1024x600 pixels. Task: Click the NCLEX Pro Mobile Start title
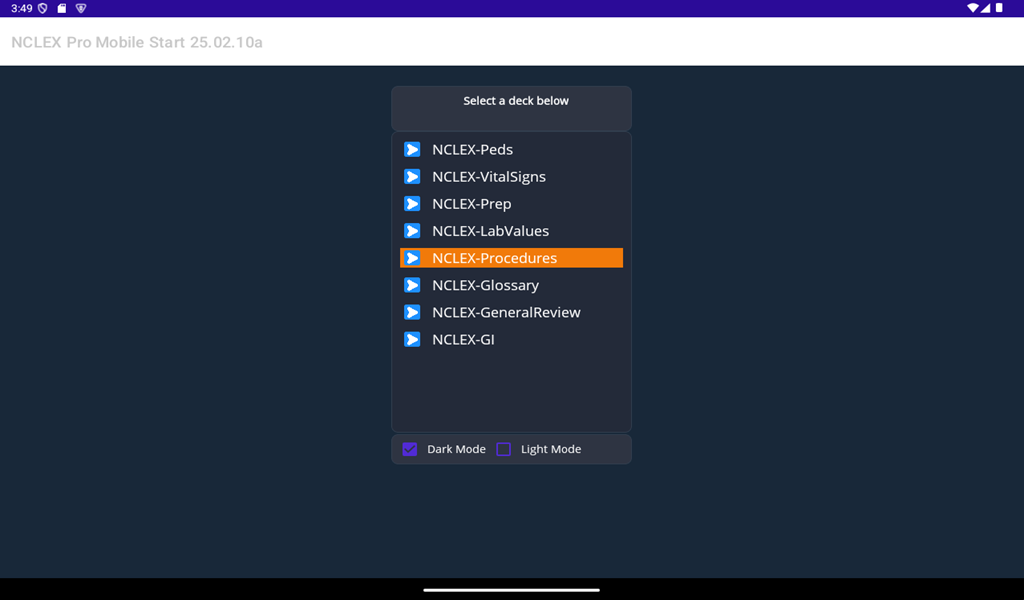[x=137, y=42]
